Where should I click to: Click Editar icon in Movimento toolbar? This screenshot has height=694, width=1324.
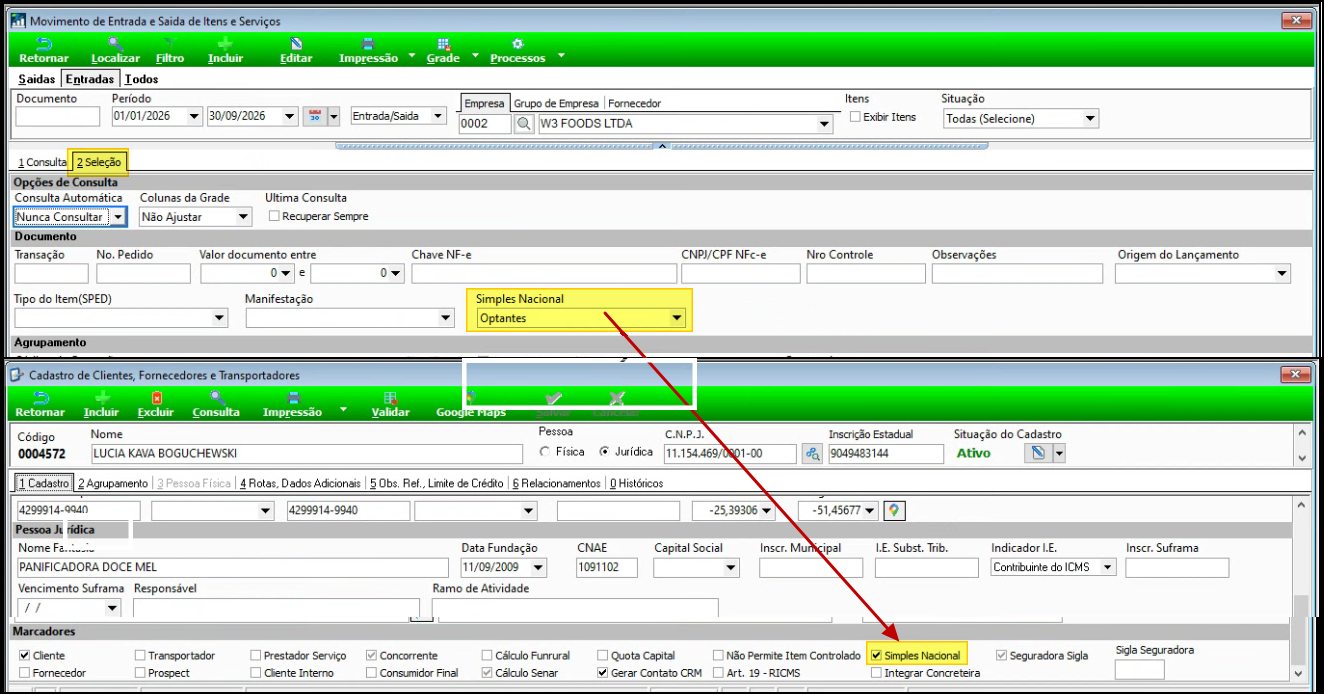[x=296, y=44]
